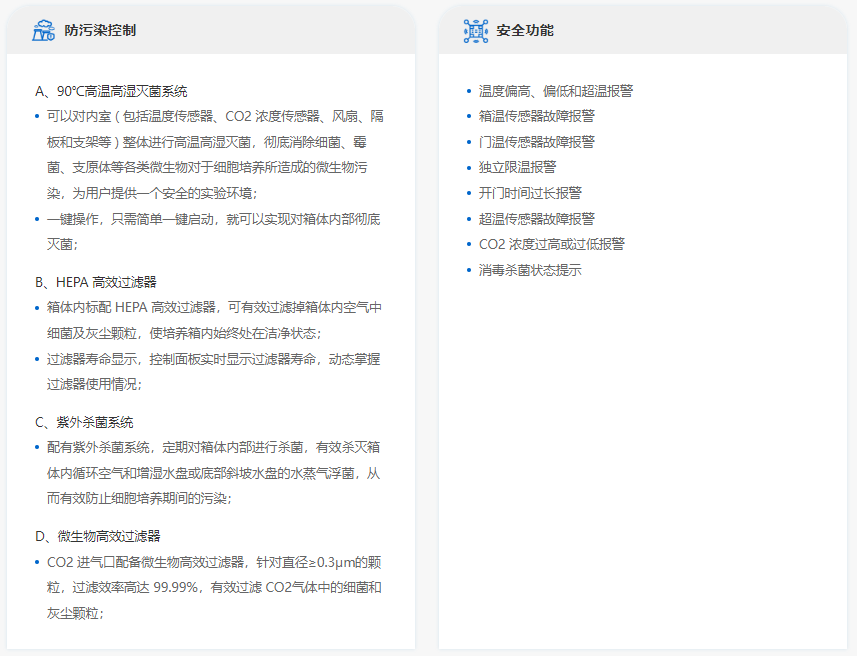Click the C、紫外杀菌系统 heading
Viewport: 857px width, 656px height.
point(84,422)
